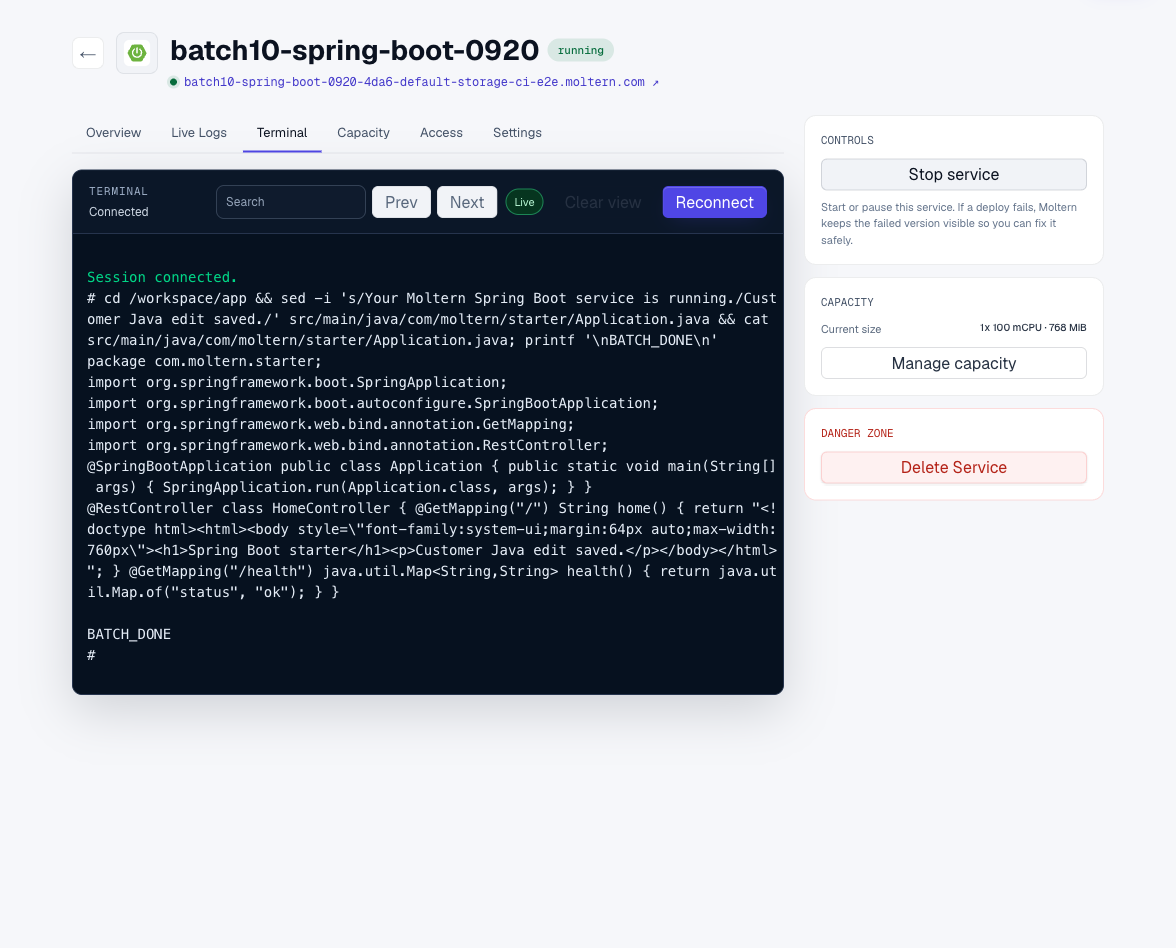Click the GetMapping import line
1176x948 pixels.
330,424
